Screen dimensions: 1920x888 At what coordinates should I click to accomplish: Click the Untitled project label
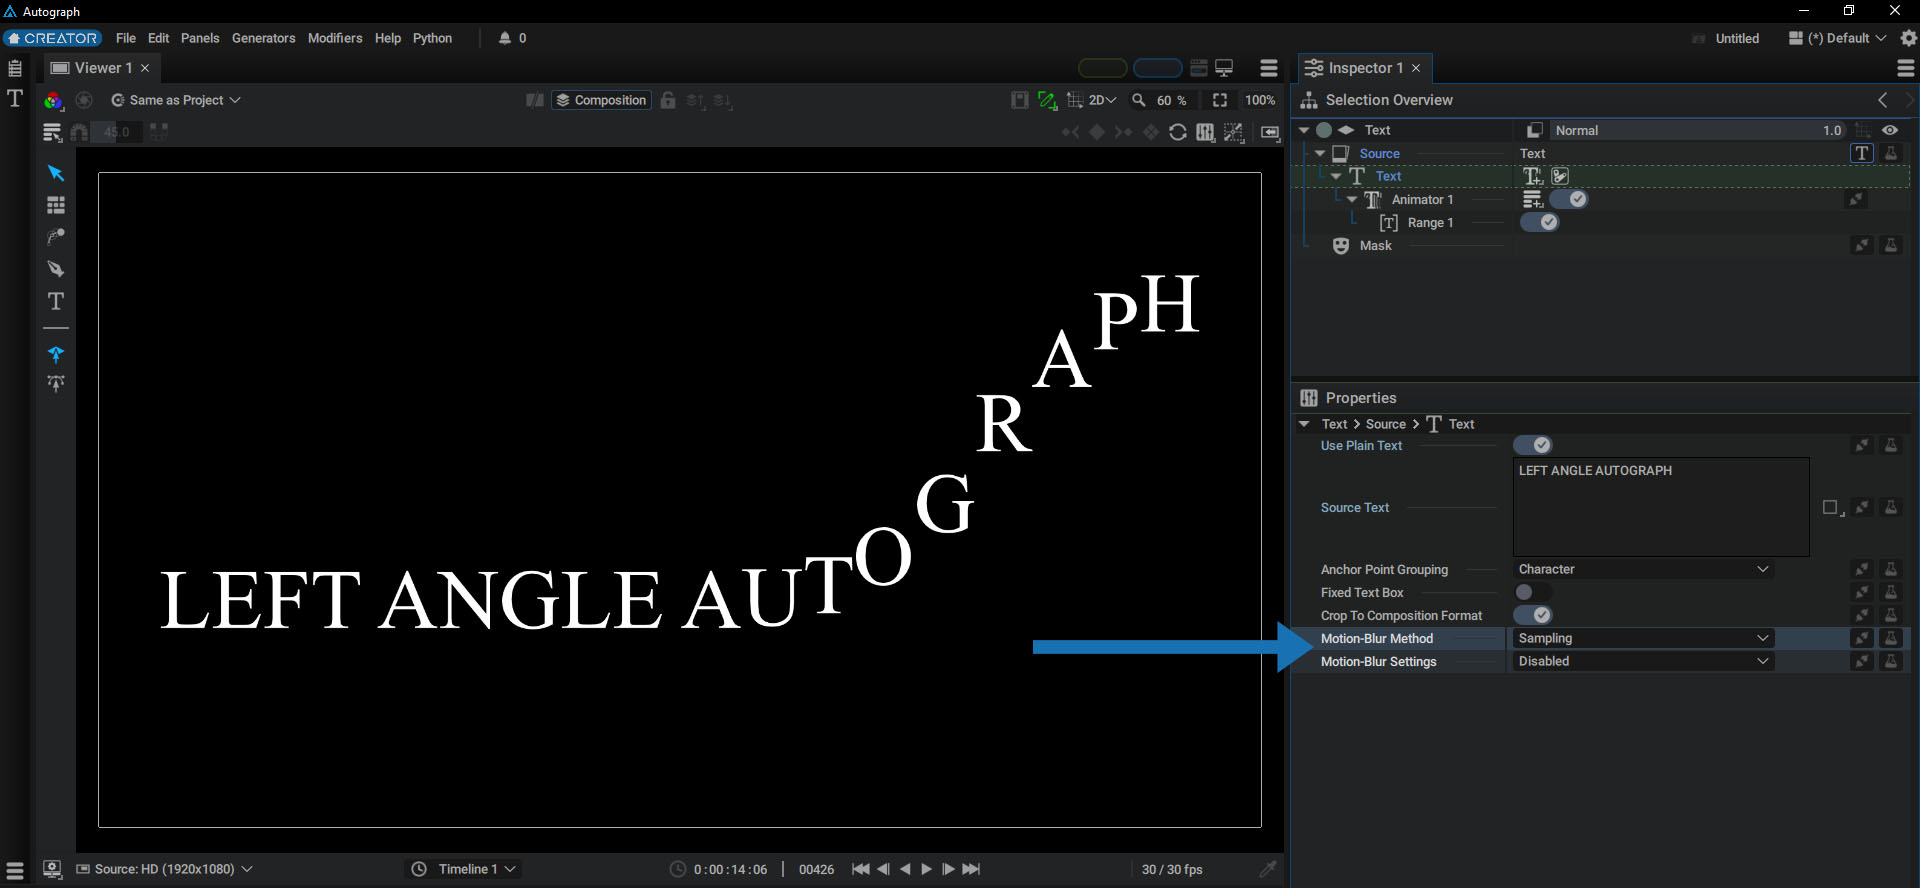tap(1737, 38)
